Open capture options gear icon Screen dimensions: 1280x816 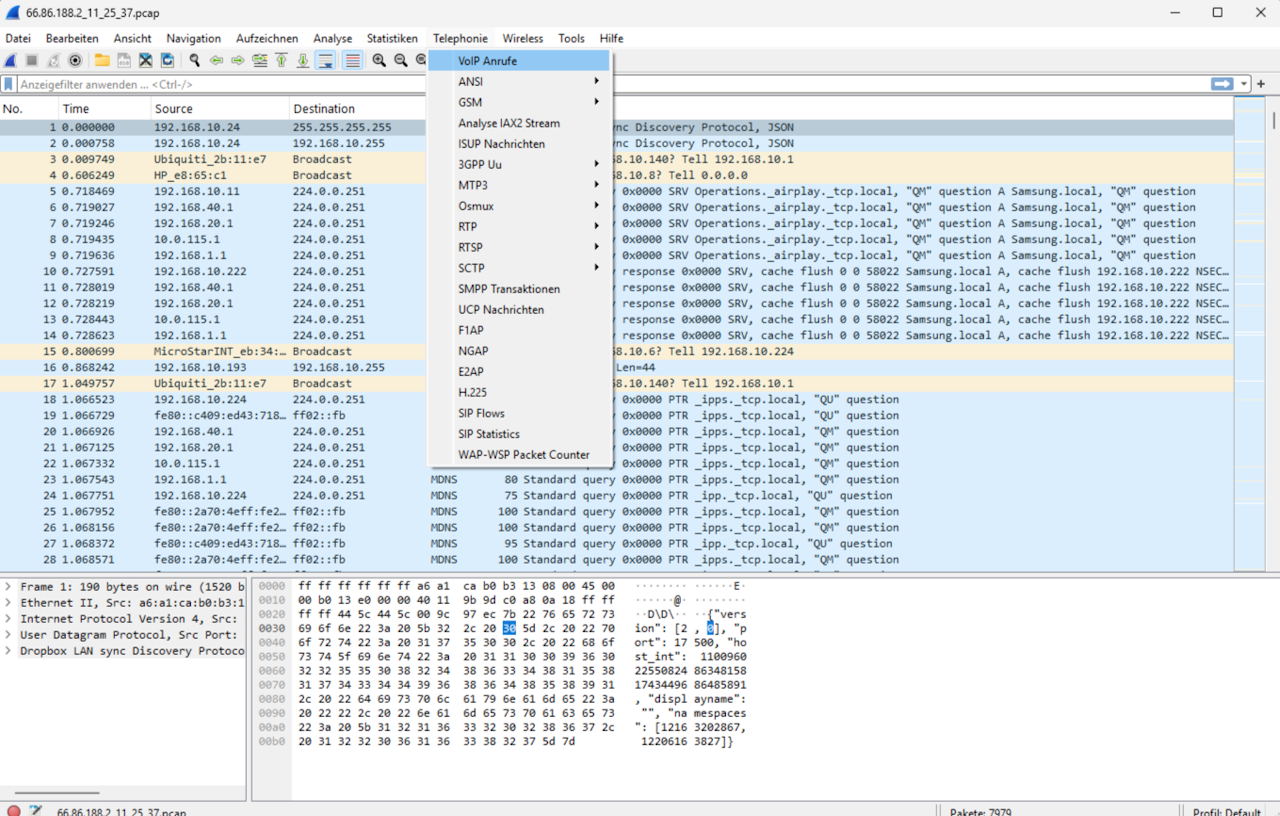coord(75,60)
